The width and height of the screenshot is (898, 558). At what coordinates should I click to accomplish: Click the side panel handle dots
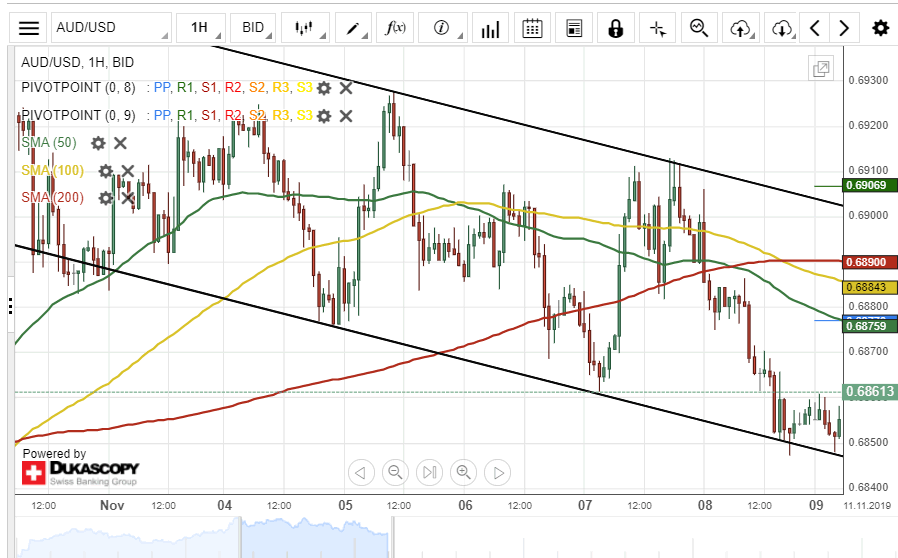coord(11,306)
